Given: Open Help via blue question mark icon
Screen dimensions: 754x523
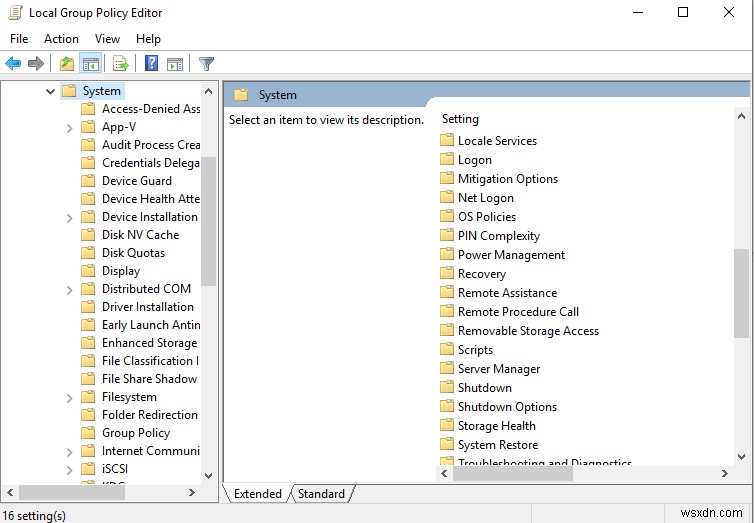Looking at the screenshot, I should click(x=151, y=63).
